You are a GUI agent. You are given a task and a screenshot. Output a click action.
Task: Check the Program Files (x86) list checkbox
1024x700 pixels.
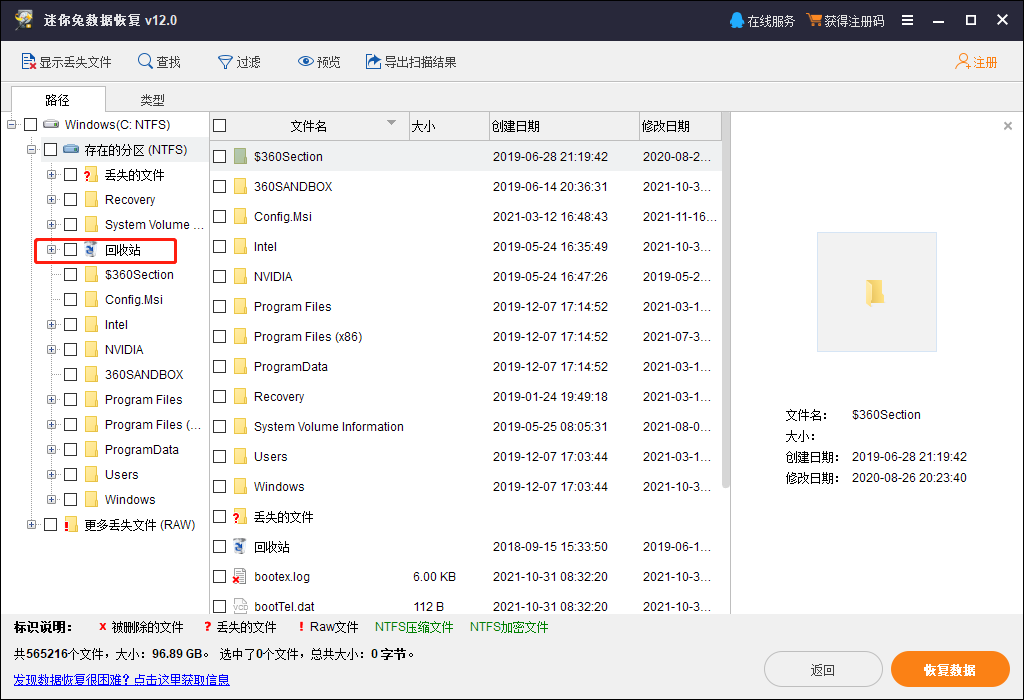click(x=220, y=336)
